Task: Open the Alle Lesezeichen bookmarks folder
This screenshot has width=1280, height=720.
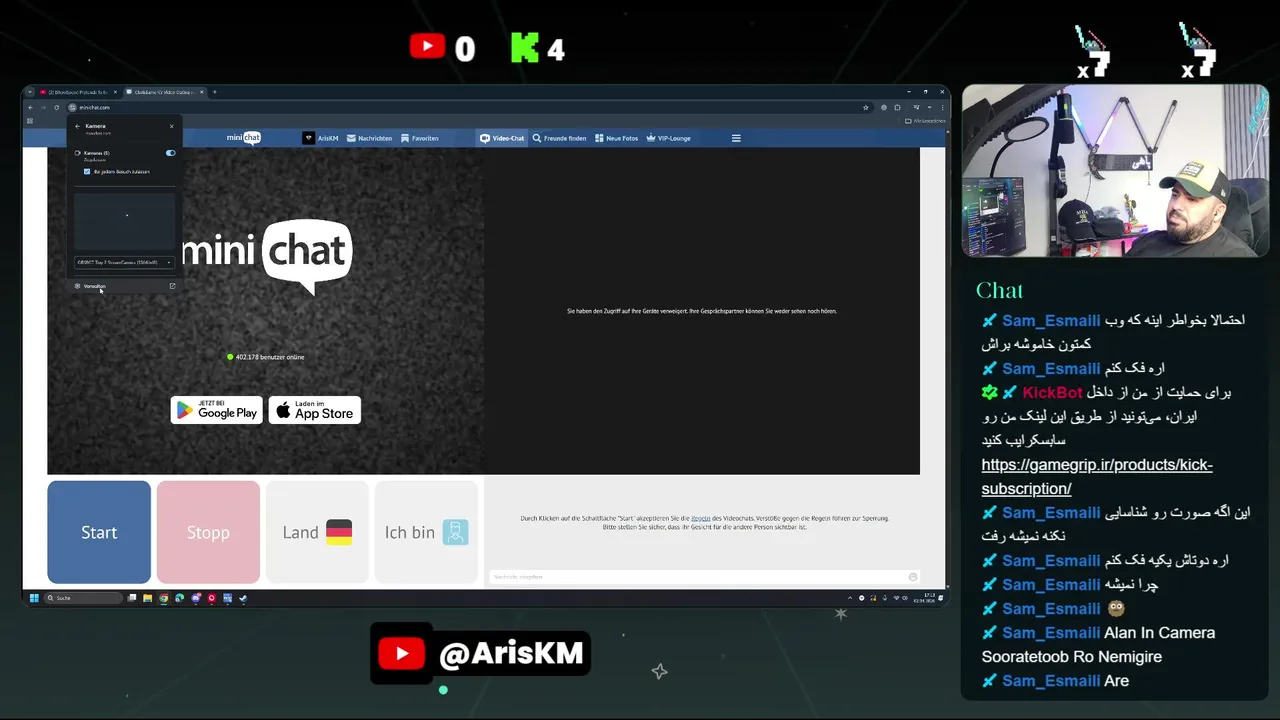Action: pyautogui.click(x=923, y=120)
